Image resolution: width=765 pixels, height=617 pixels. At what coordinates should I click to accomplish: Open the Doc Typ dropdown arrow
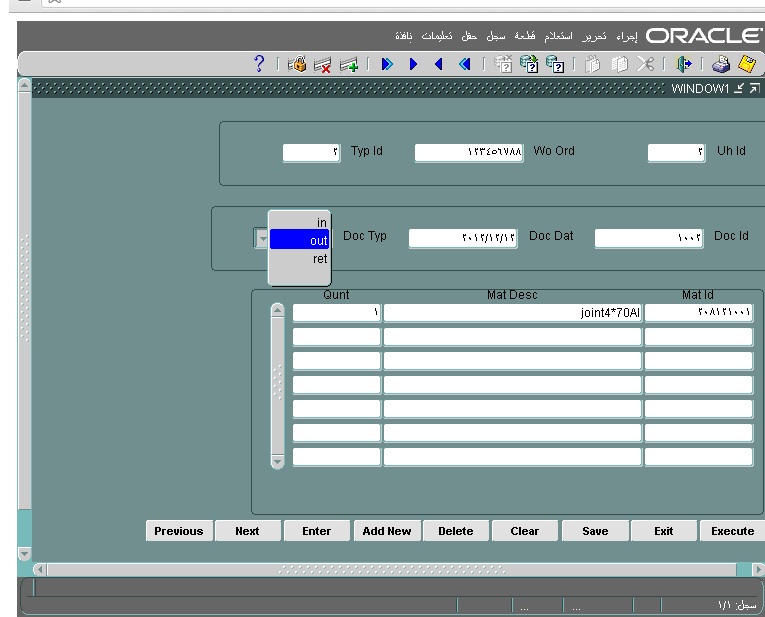(262, 239)
